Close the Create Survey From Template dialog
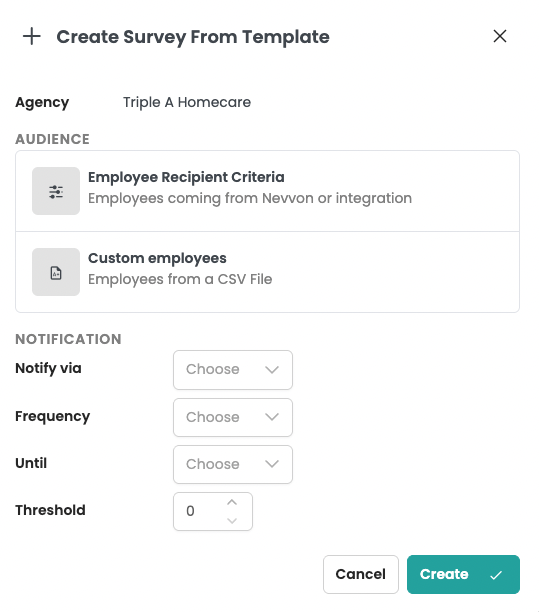 coord(500,36)
